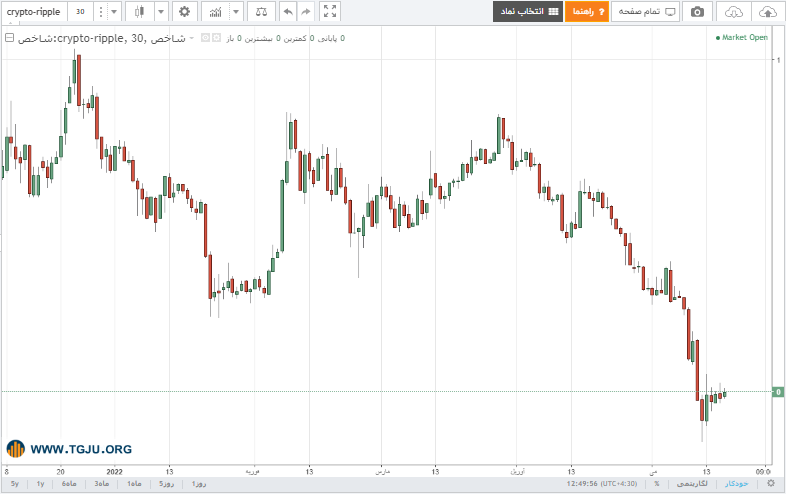Open series settings gear in legend
The height and width of the screenshot is (494, 786).
[216, 38]
